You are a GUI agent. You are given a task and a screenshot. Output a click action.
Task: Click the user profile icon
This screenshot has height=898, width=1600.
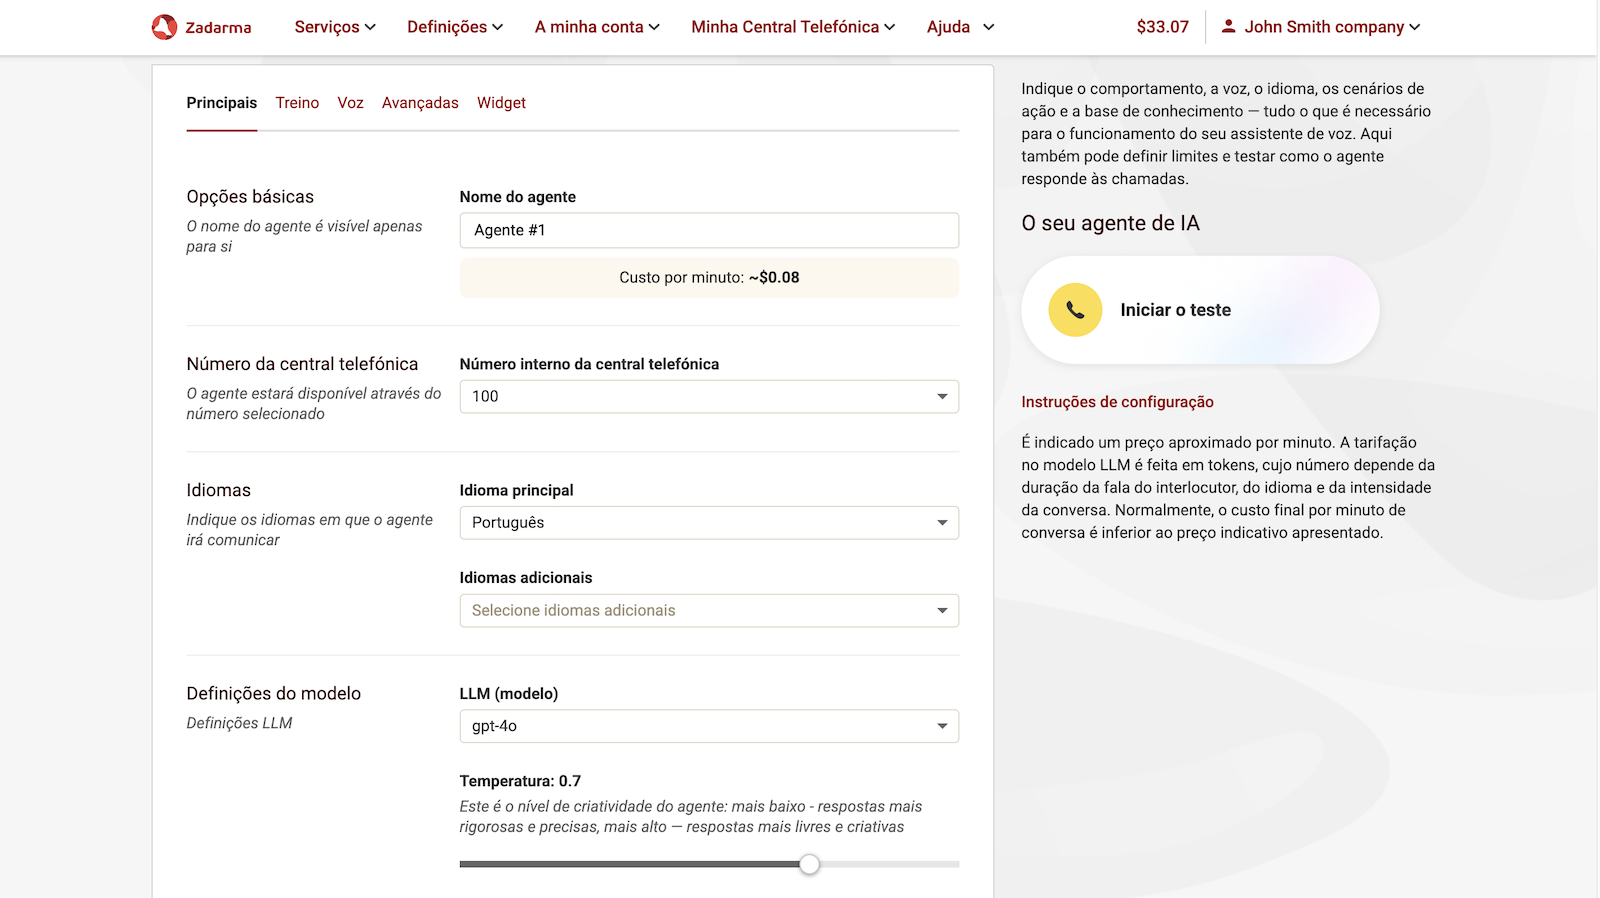coord(1228,26)
